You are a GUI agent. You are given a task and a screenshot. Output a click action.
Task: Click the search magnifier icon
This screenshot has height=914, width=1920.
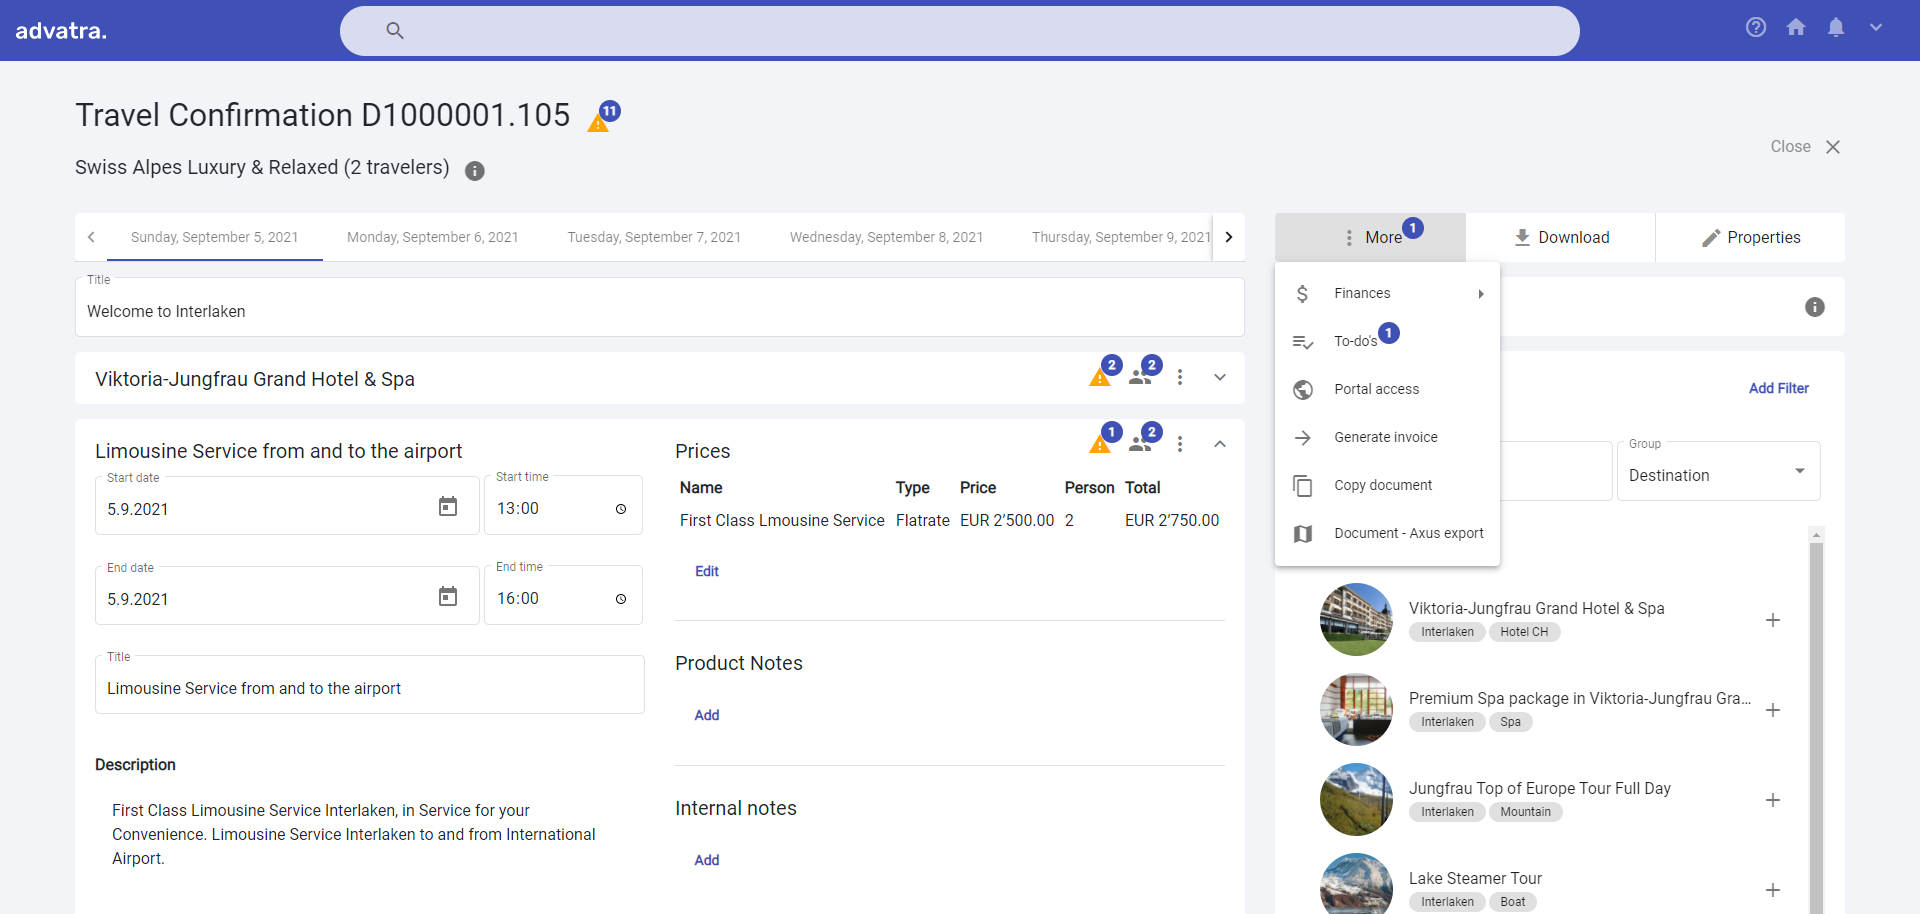[x=395, y=31]
